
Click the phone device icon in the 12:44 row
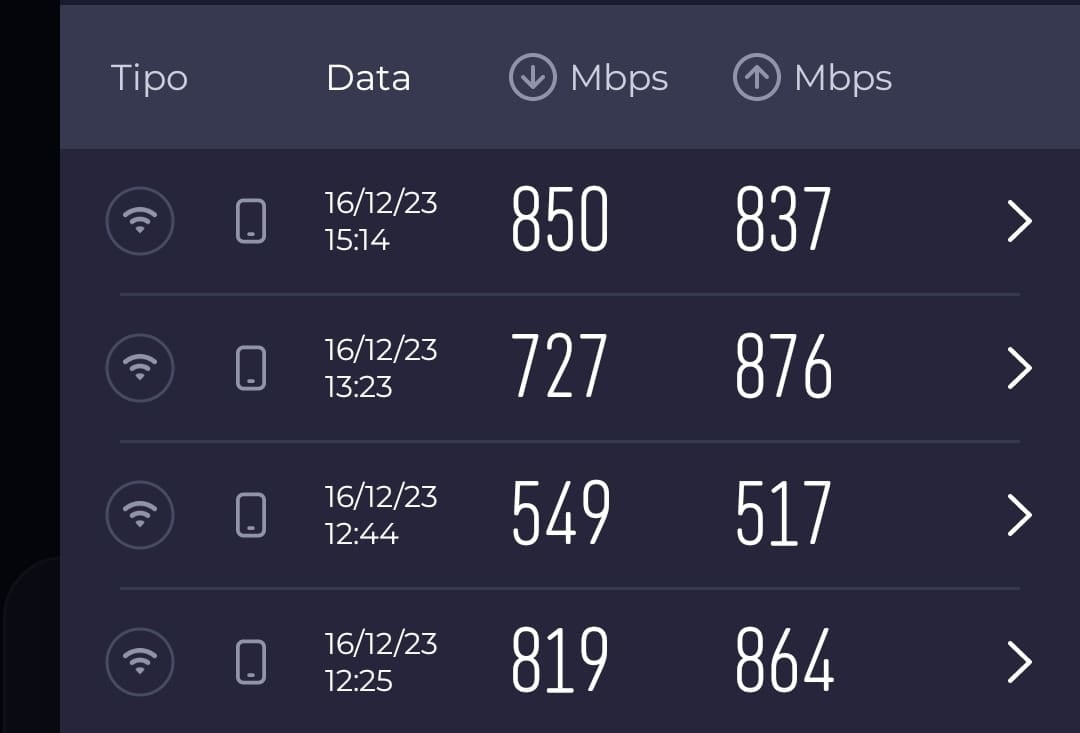(x=251, y=515)
